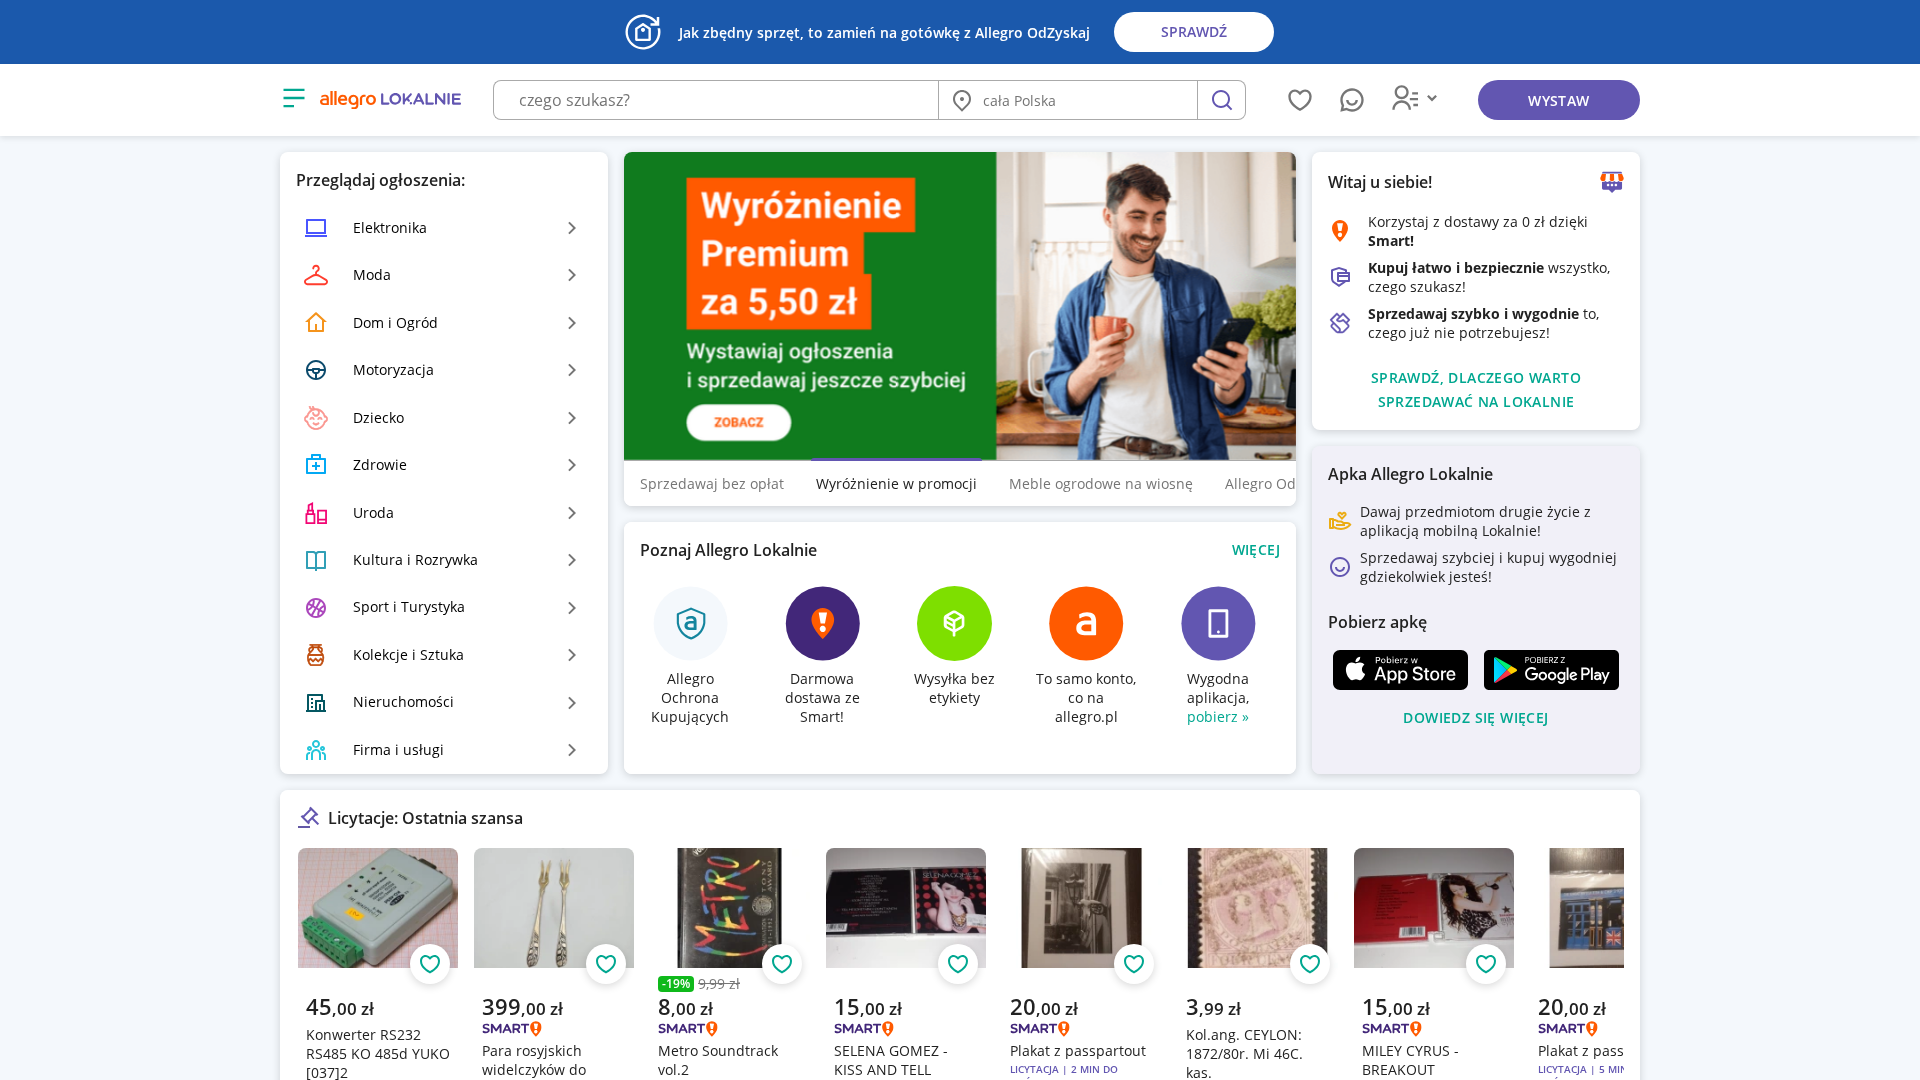This screenshot has width=1920, height=1080.
Task: Click the Uroda cosmetics icon
Action: pyautogui.click(x=316, y=513)
